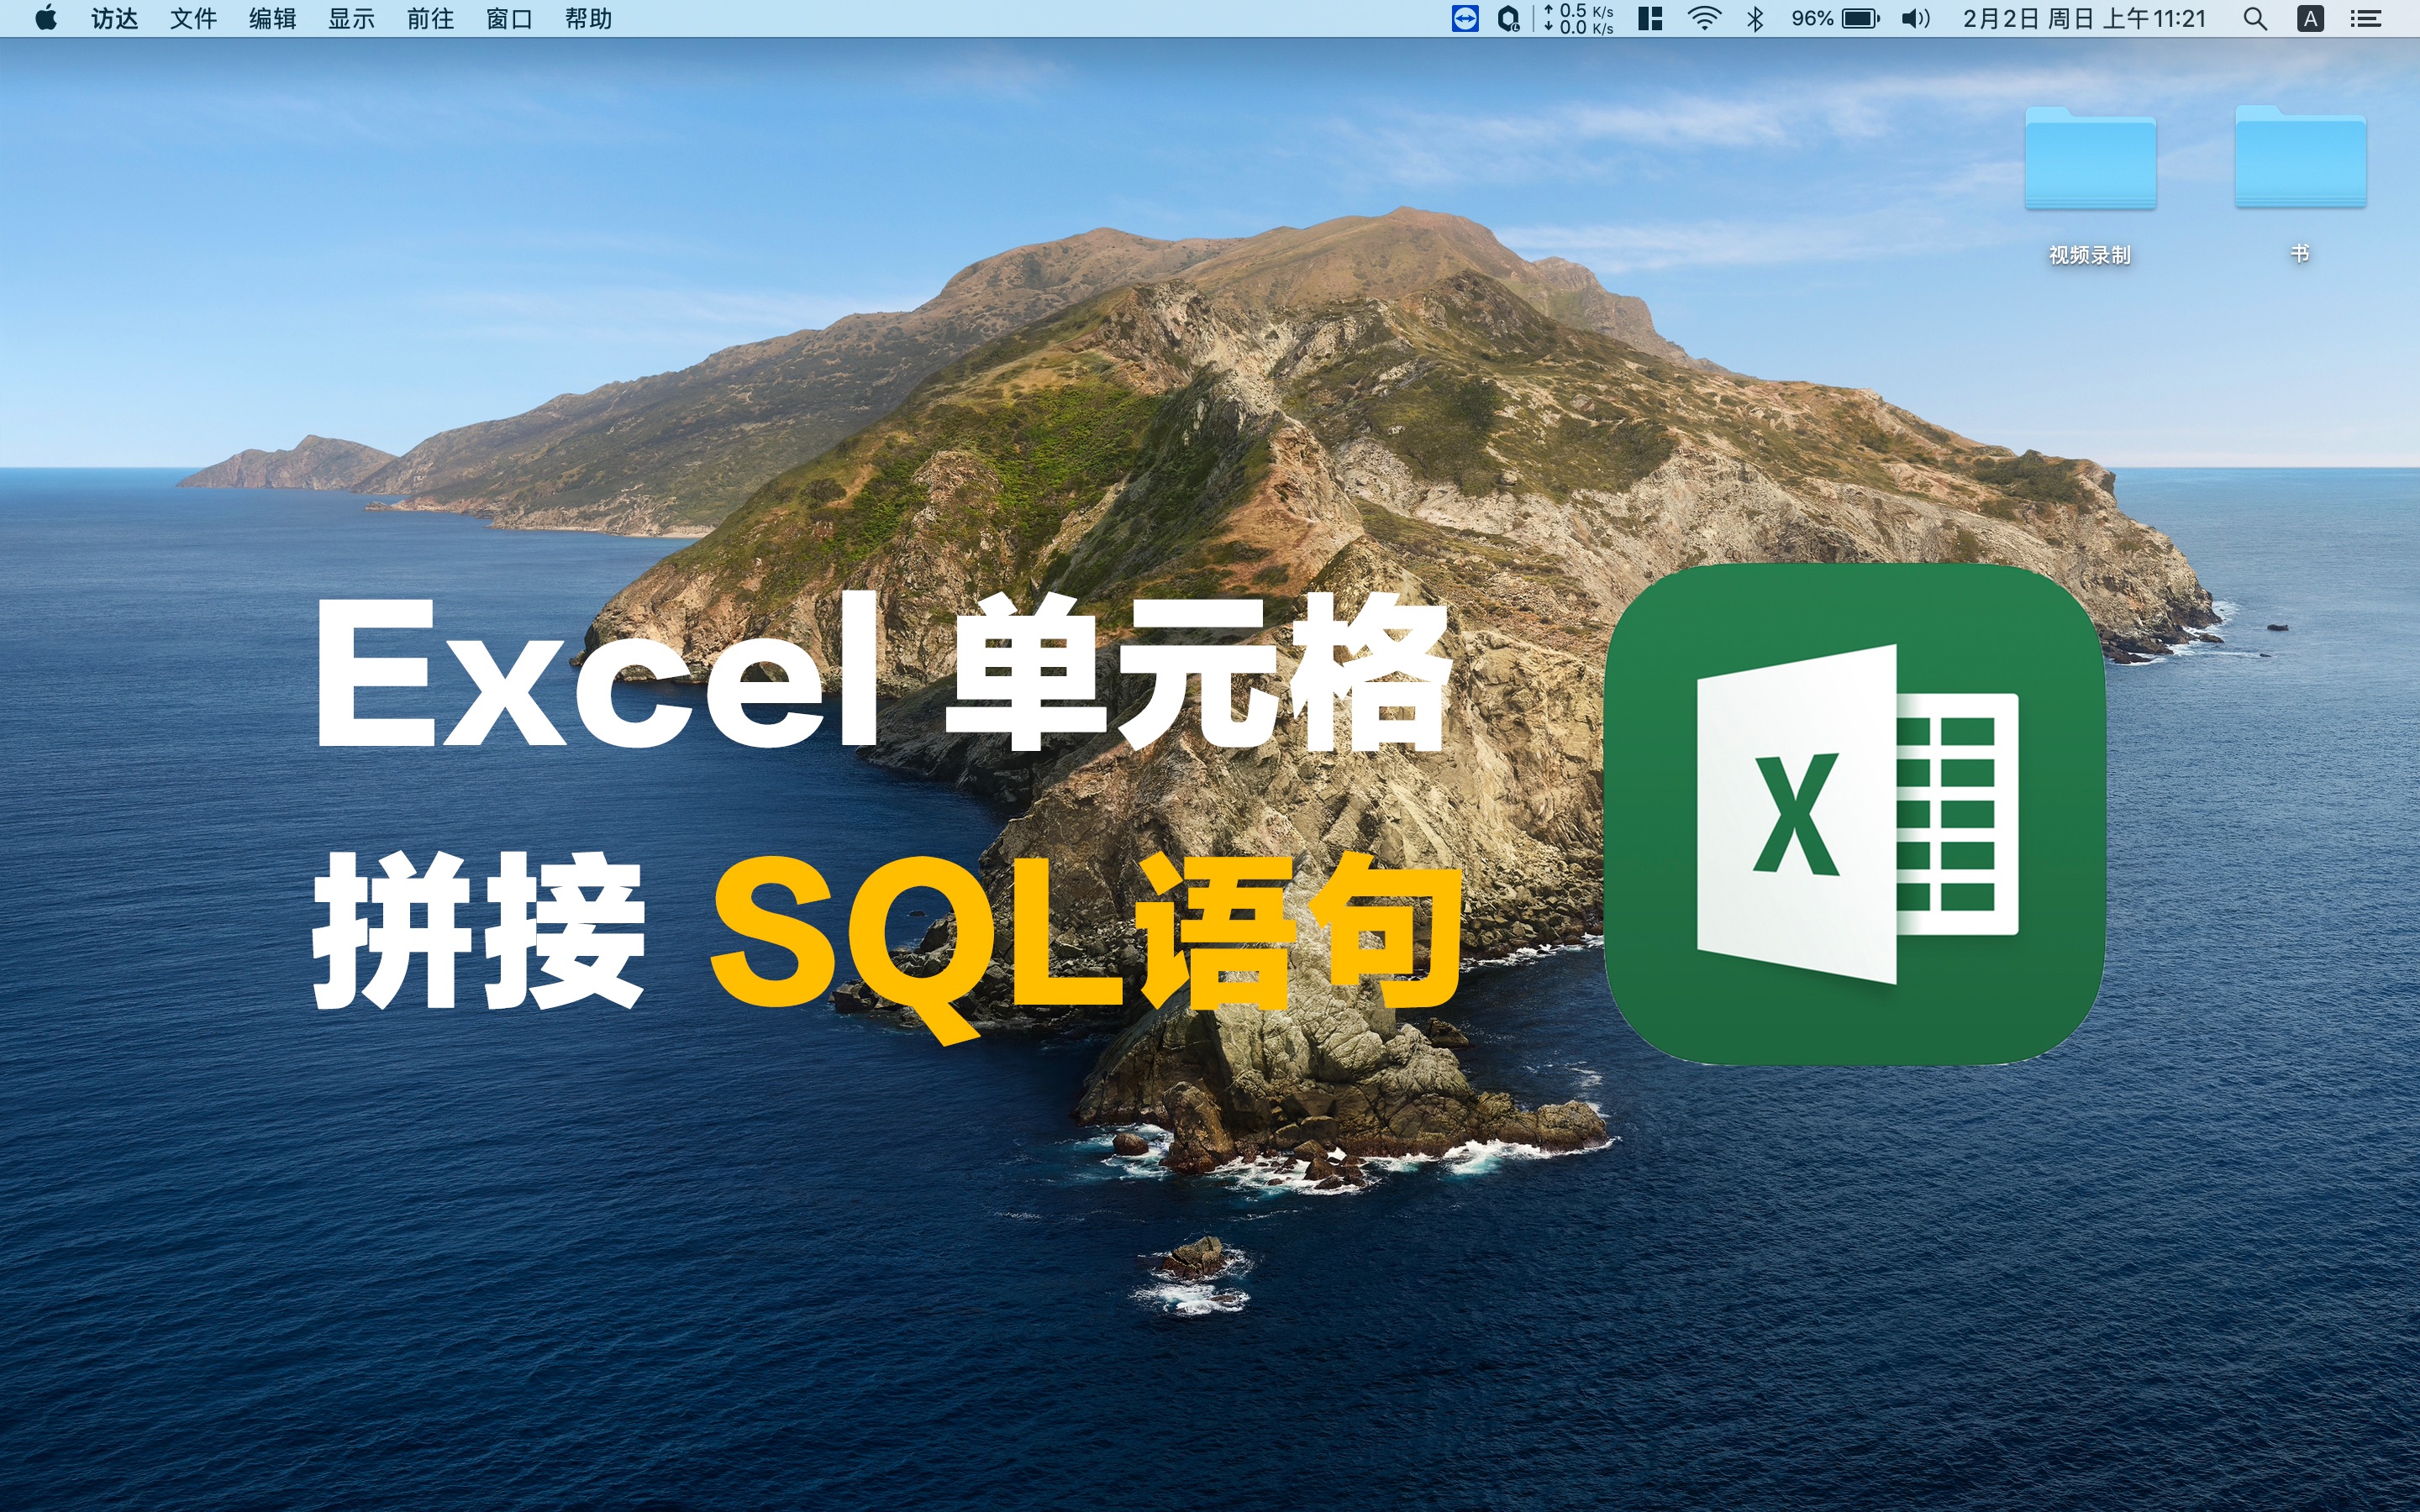Open the 编辑 menu
2420x1512 pixels.
(272, 18)
